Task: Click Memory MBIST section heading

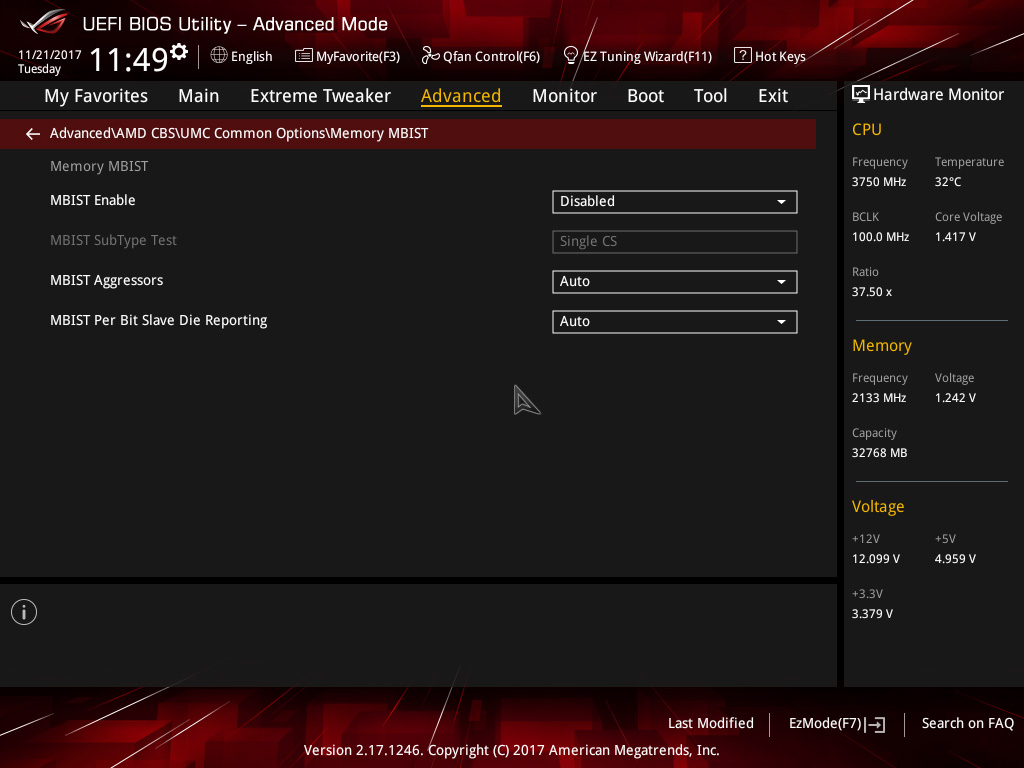Action: click(x=99, y=167)
